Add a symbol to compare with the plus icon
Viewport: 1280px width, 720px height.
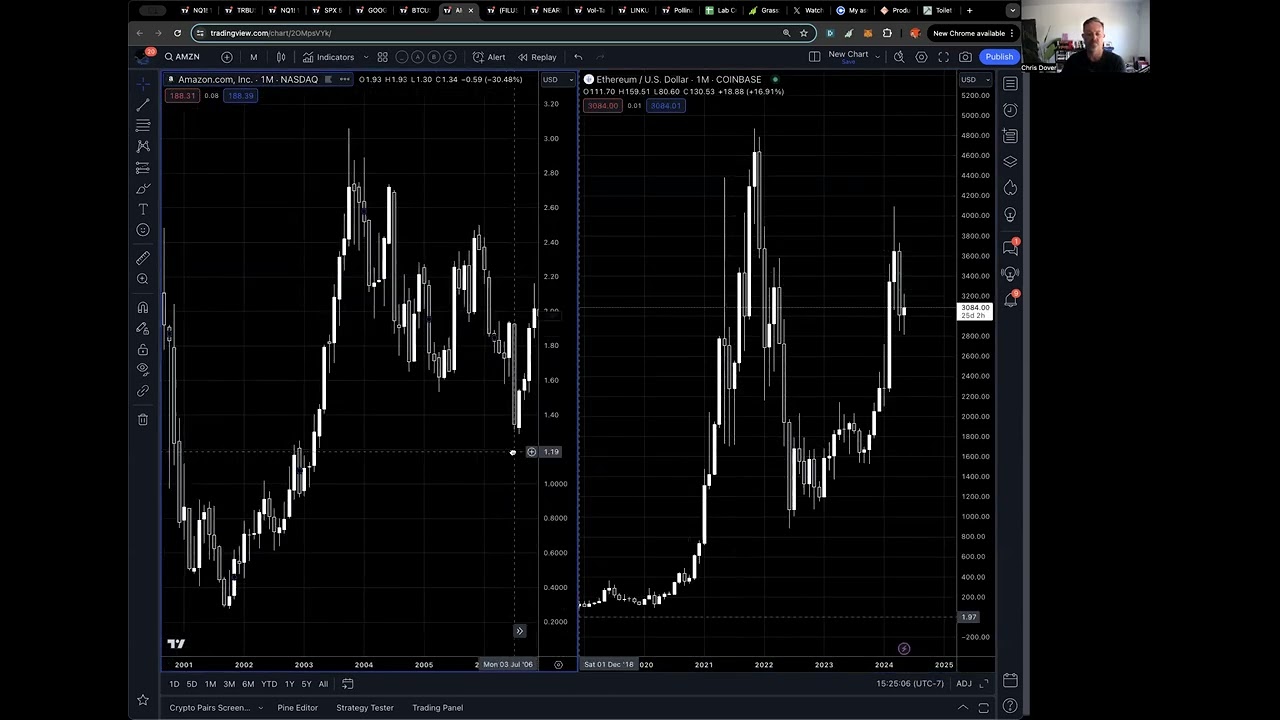pyautogui.click(x=227, y=57)
